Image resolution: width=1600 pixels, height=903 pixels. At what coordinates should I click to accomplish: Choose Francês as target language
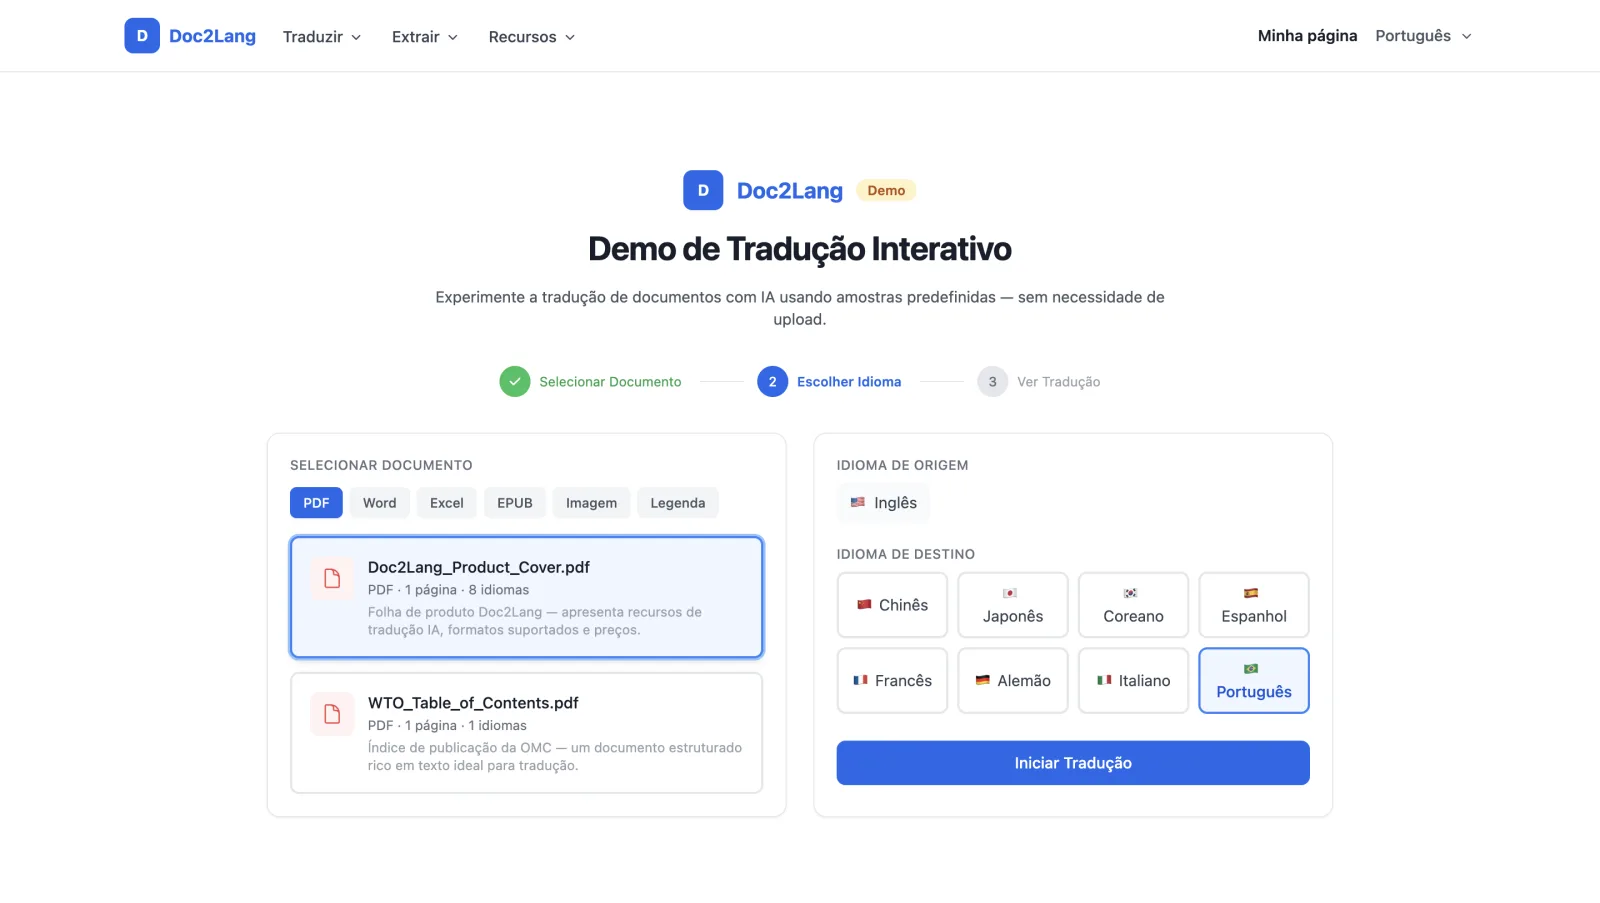point(892,681)
